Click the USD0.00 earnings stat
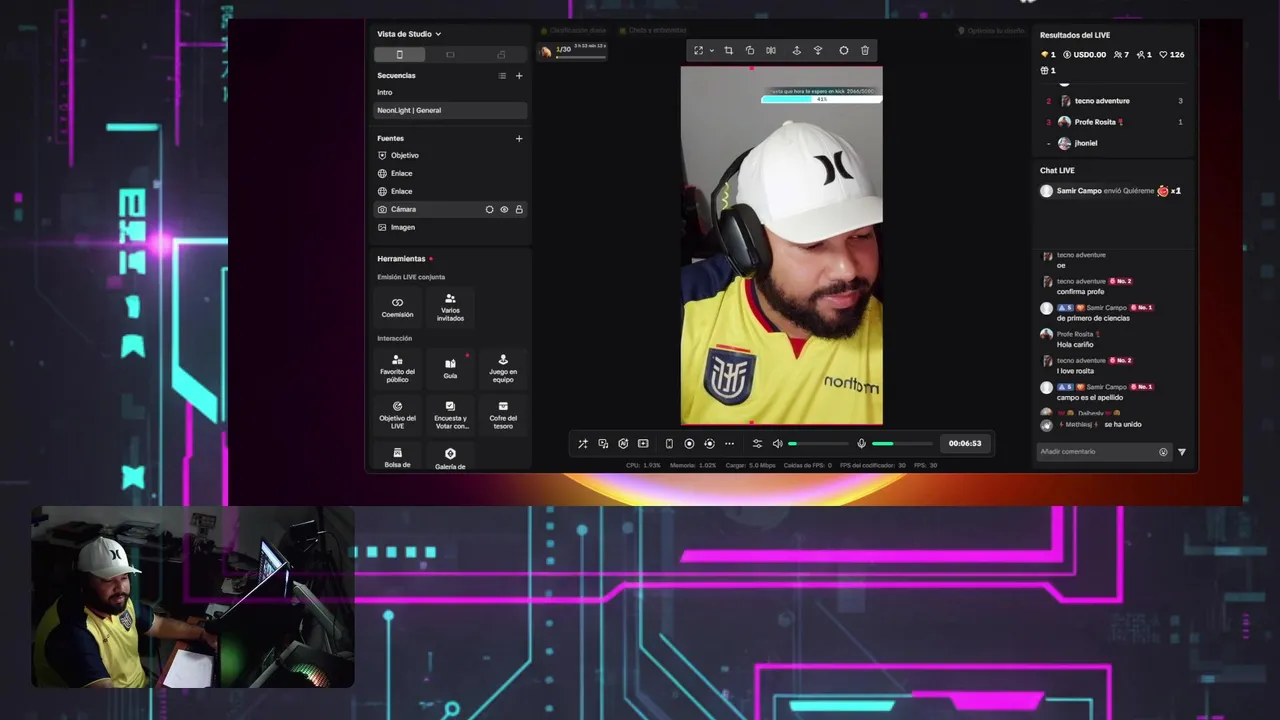The image size is (1280, 720). point(1084,55)
